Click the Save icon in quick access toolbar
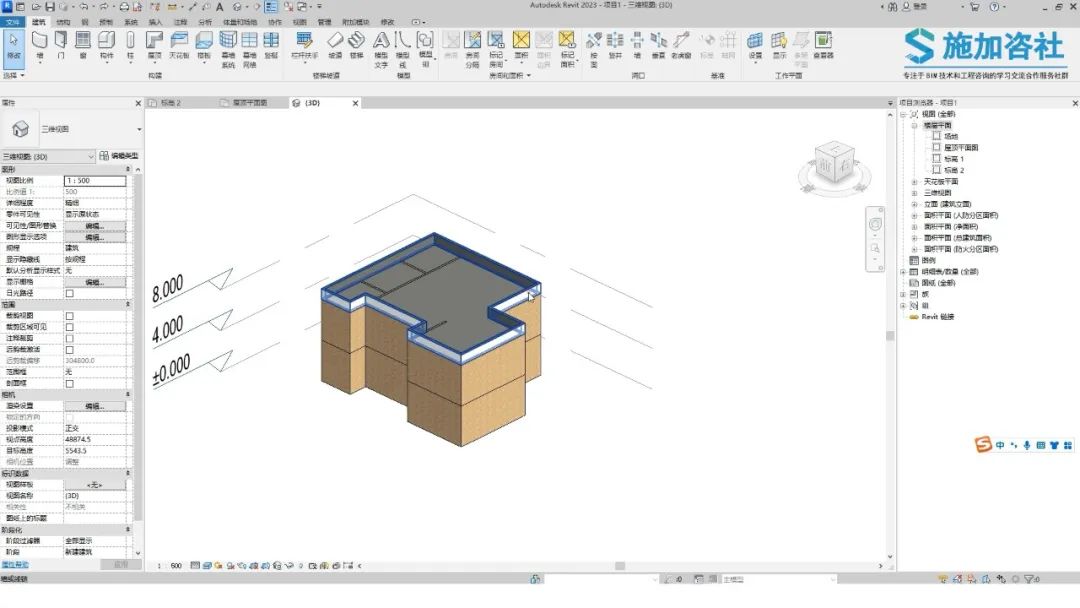The height and width of the screenshot is (608, 1080). click(50, 7)
